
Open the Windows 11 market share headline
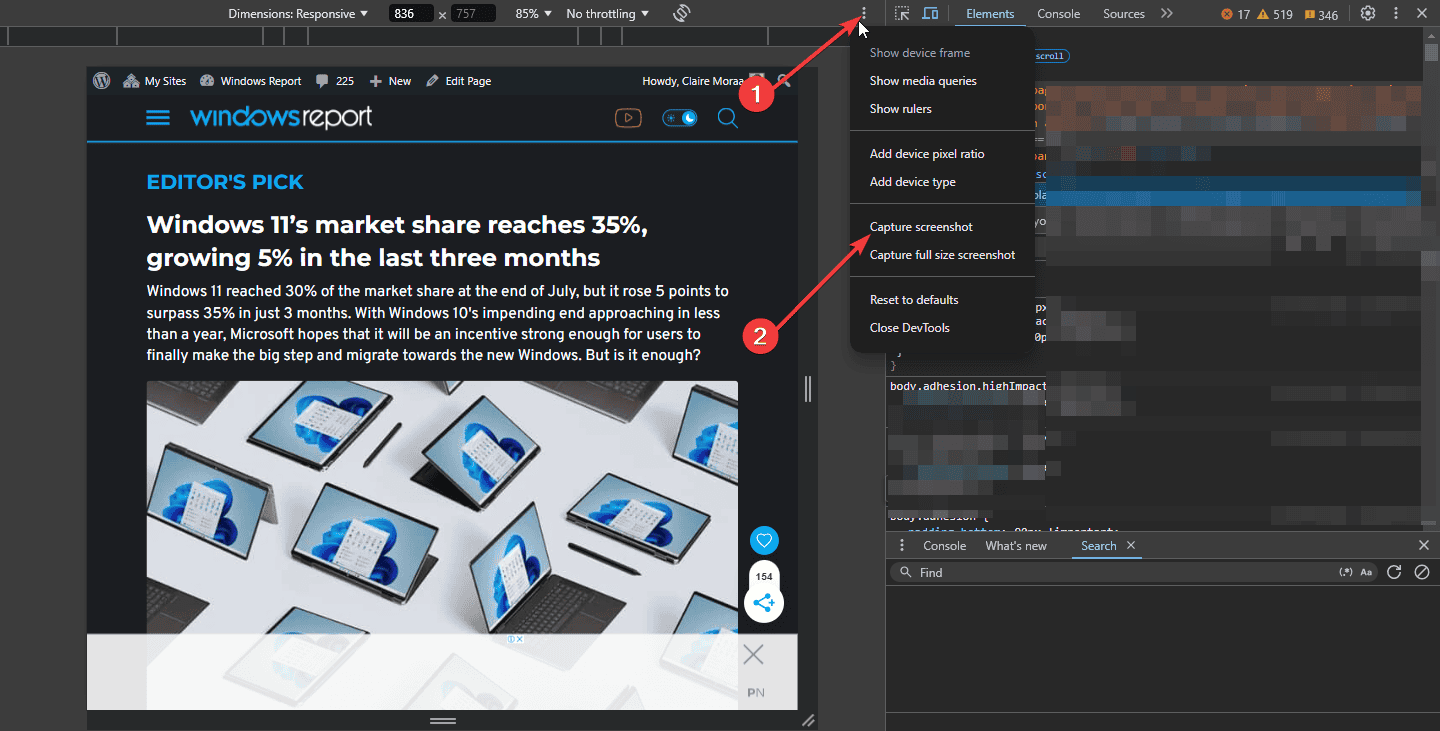[x=397, y=242]
